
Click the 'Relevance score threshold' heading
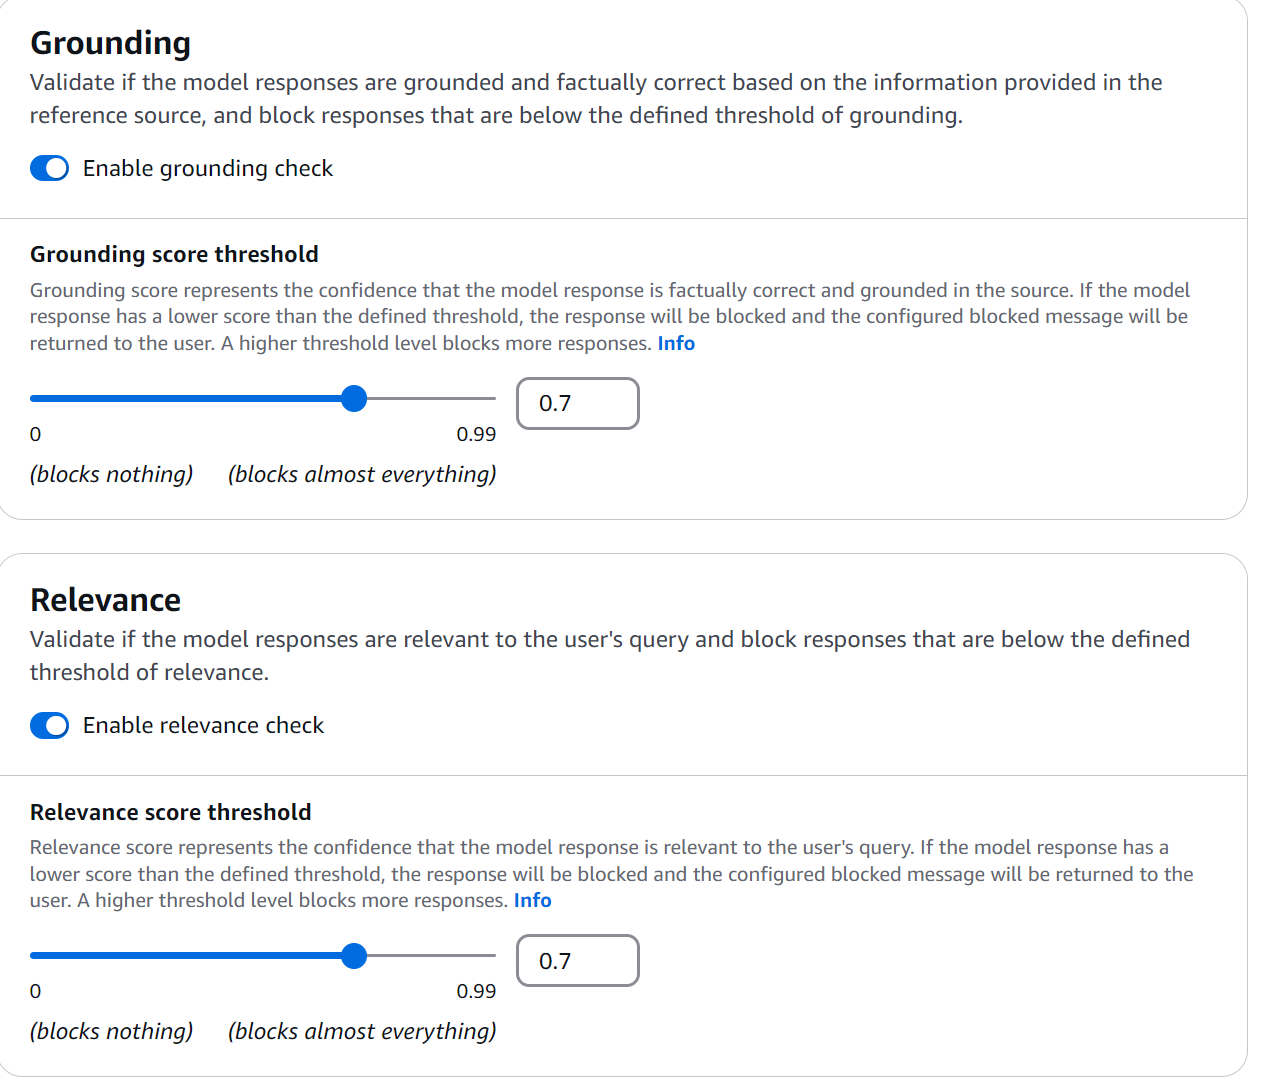coord(171,812)
